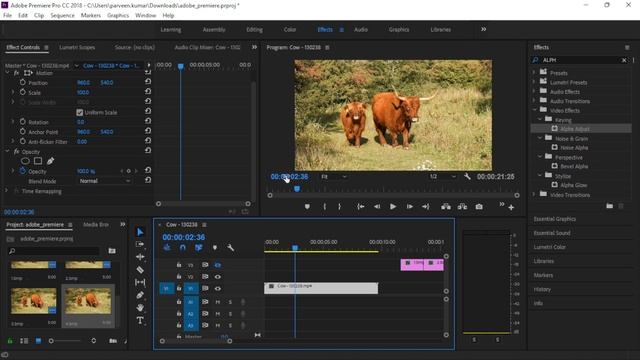Screen dimensions: 640x360
Task: Toggle the Opacity animation stopwatch
Action: 22,171
